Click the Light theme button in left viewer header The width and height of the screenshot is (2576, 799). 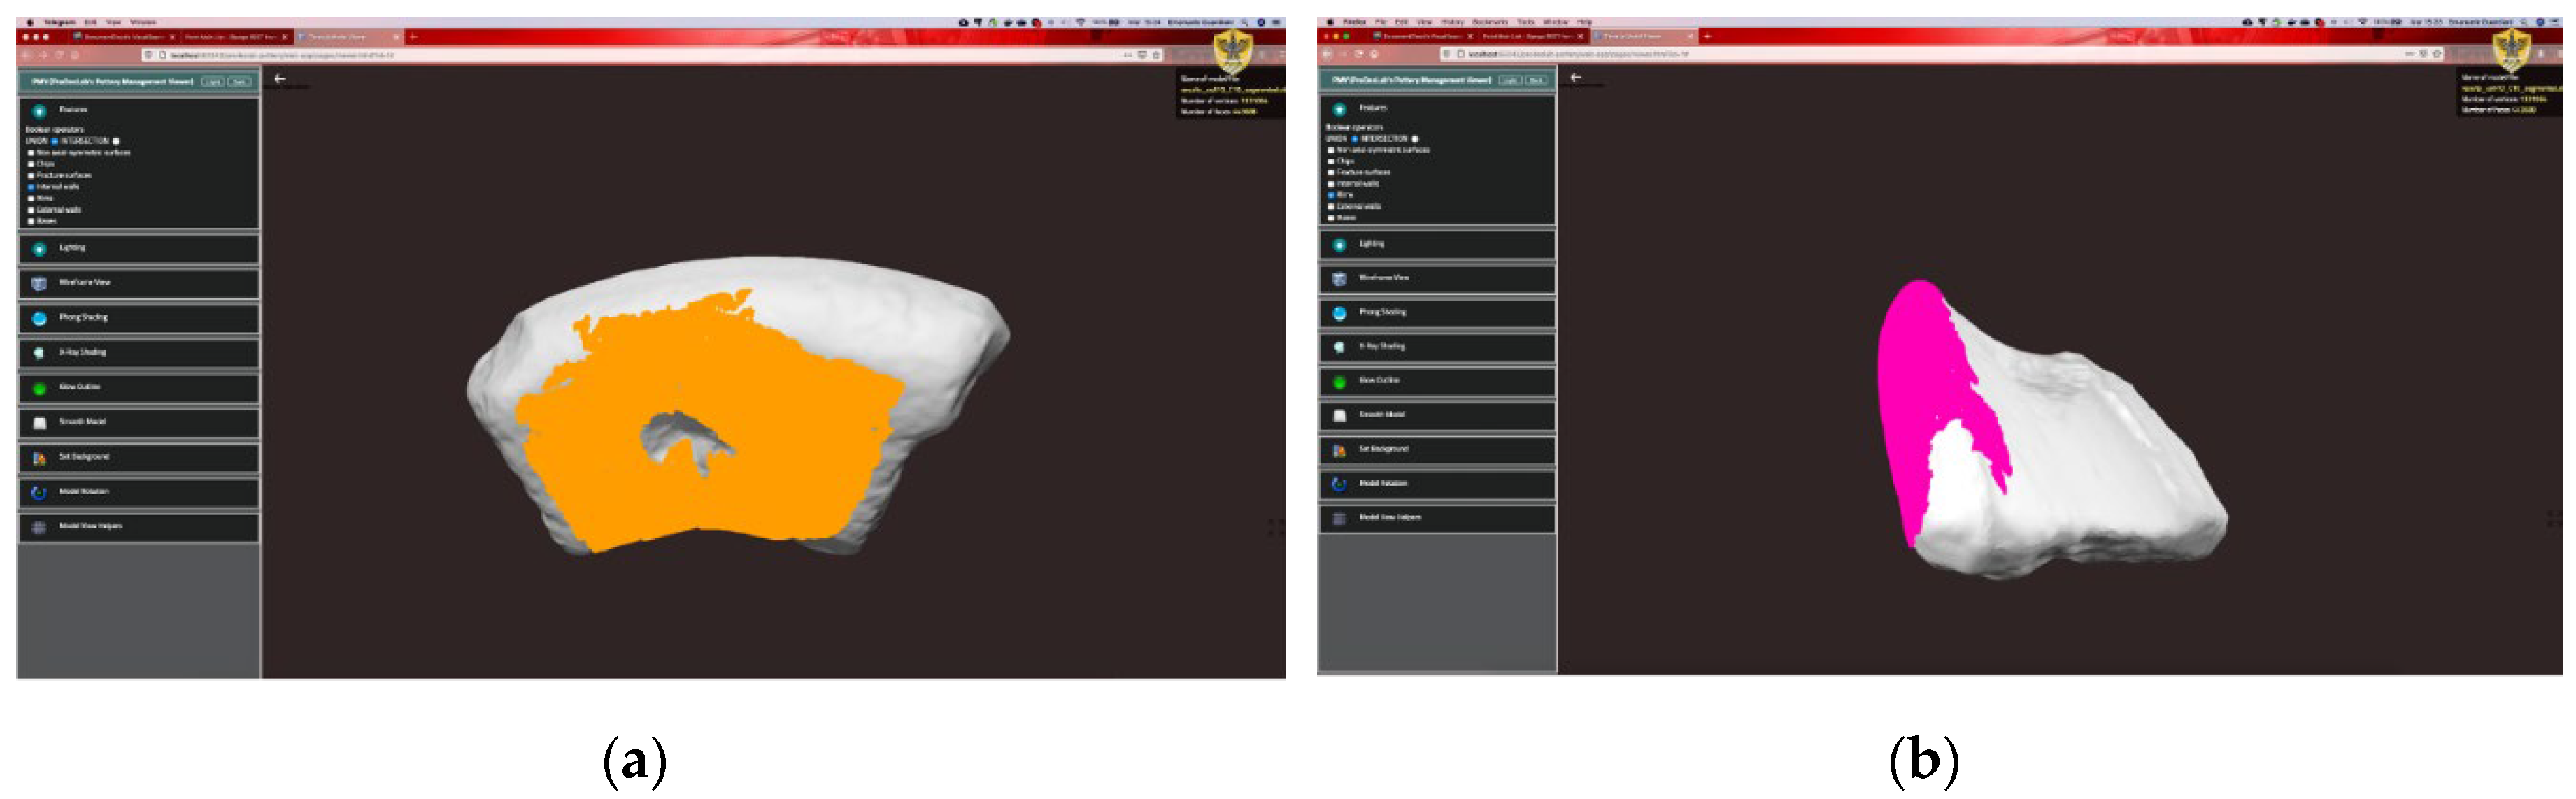(212, 81)
